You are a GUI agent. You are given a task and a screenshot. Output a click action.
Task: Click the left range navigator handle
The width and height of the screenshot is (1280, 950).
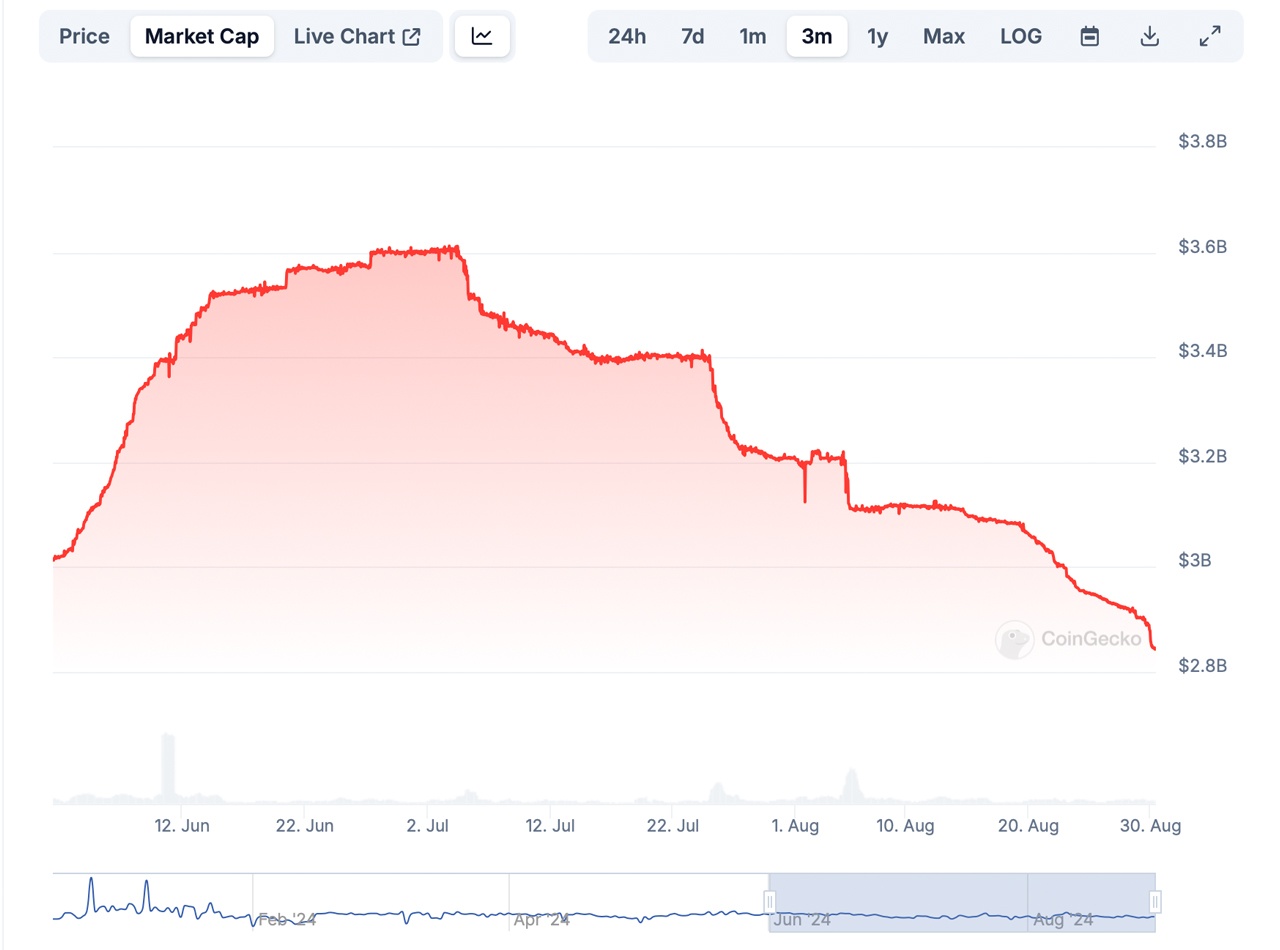[769, 903]
